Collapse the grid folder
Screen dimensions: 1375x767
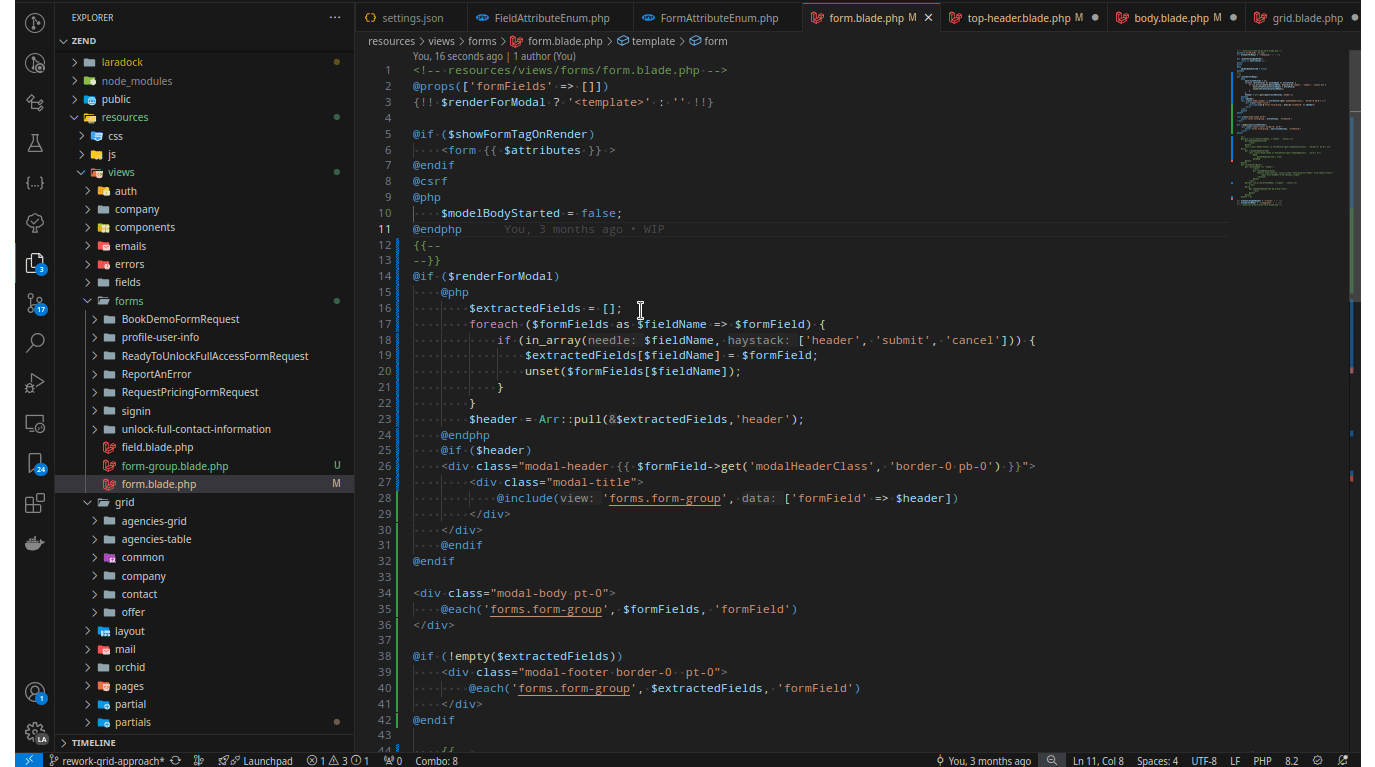[x=124, y=503]
